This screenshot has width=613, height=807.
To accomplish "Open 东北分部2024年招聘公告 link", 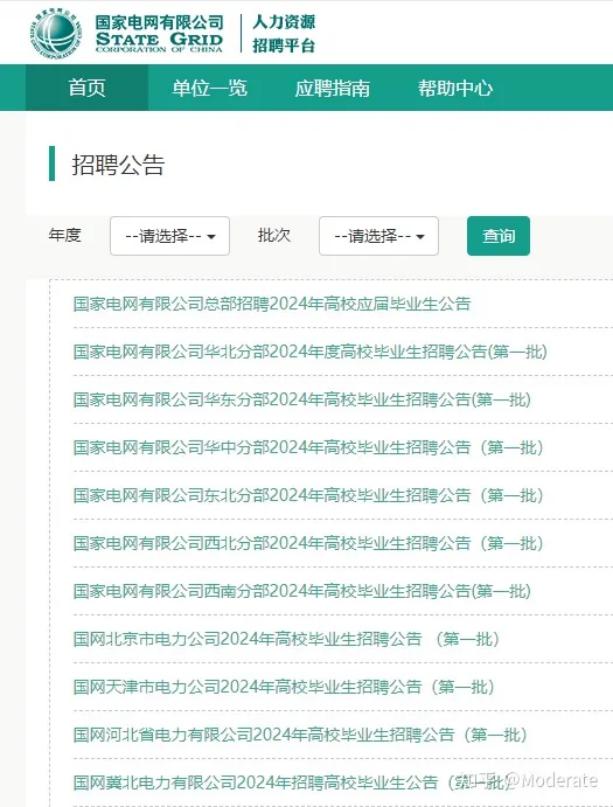I will coord(308,495).
